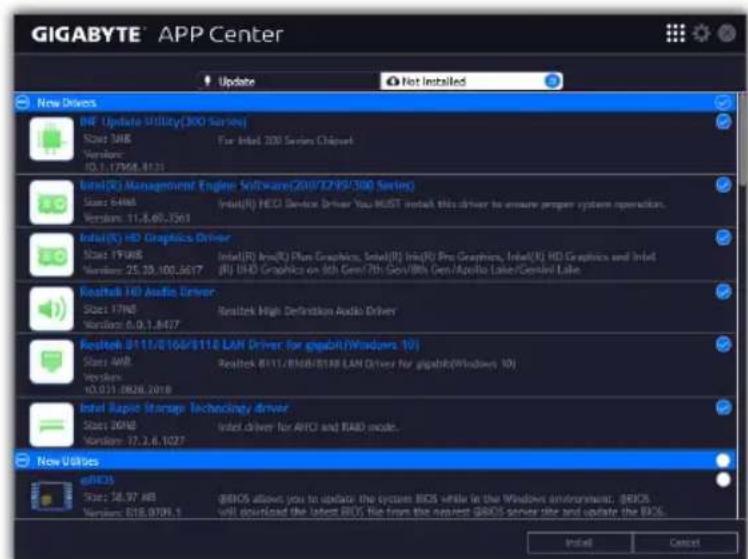Click the Cancel button
The image size is (748, 559).
[x=685, y=542]
